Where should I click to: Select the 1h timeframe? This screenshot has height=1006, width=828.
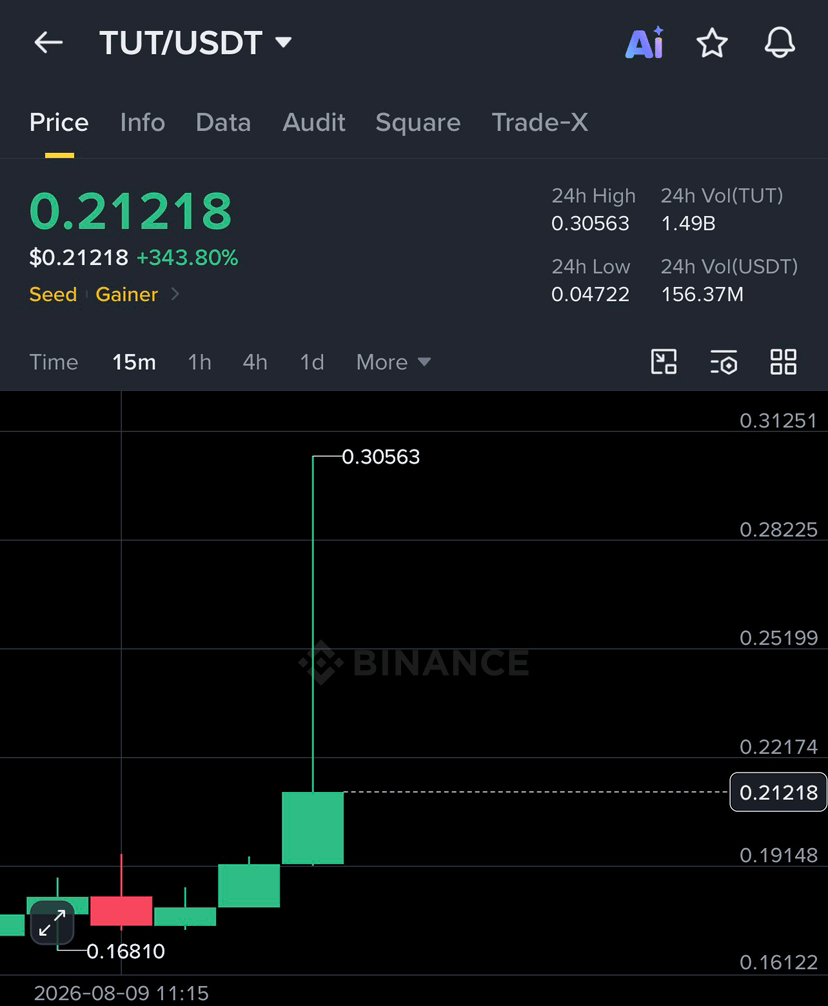(199, 362)
